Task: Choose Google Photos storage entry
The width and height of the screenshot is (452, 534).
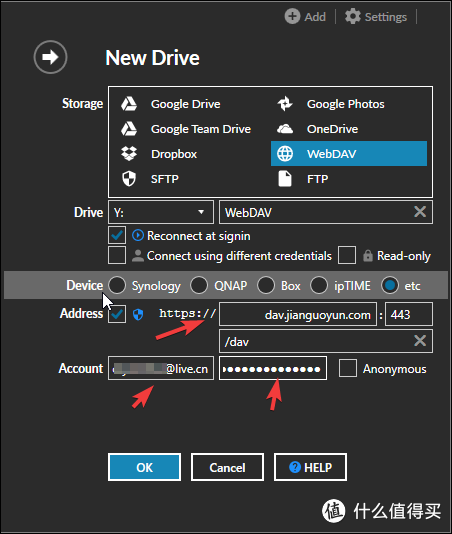Action: click(x=349, y=104)
